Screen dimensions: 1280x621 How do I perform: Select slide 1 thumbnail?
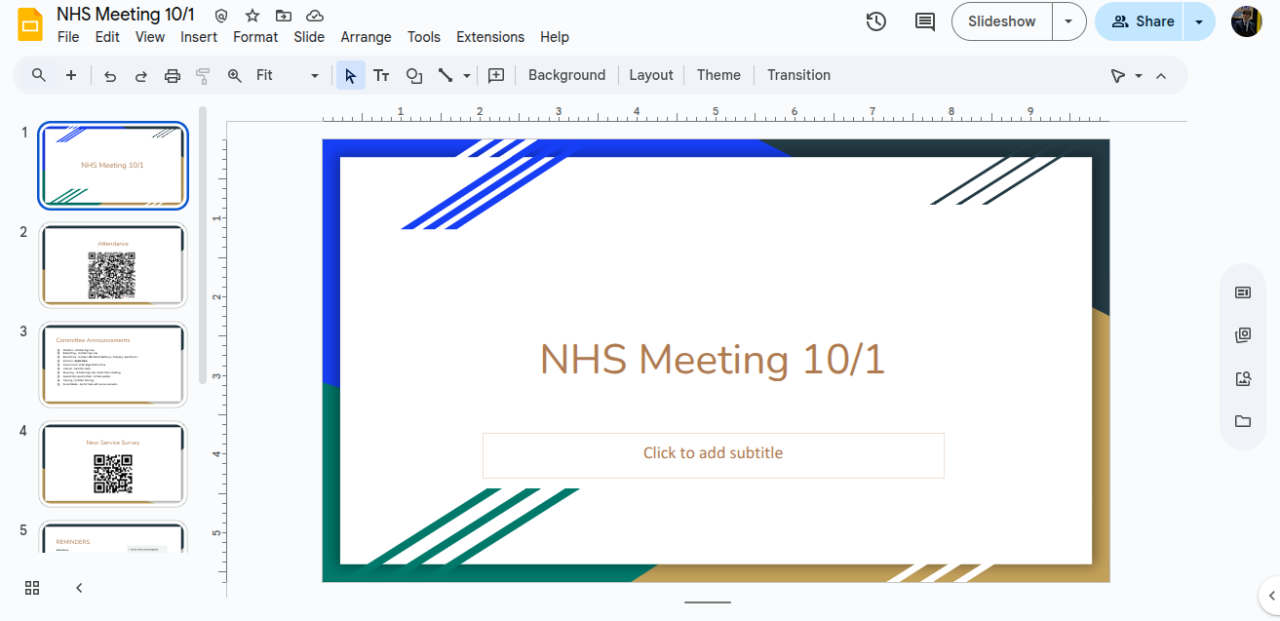point(113,166)
